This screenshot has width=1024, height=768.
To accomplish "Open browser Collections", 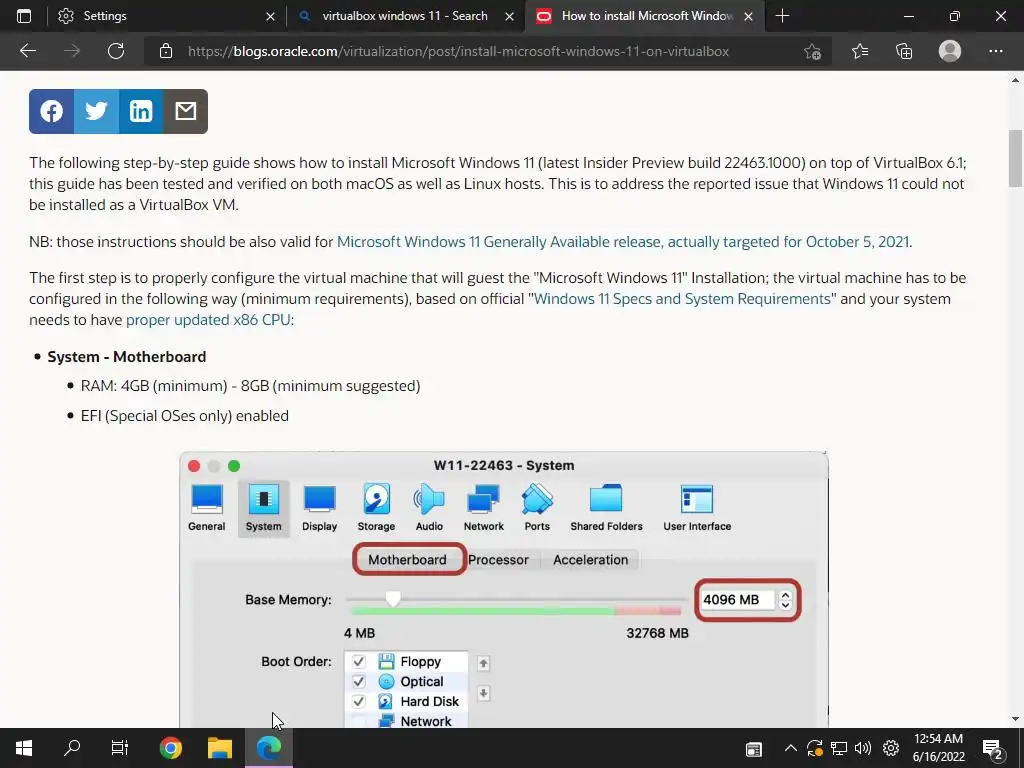I will [904, 51].
